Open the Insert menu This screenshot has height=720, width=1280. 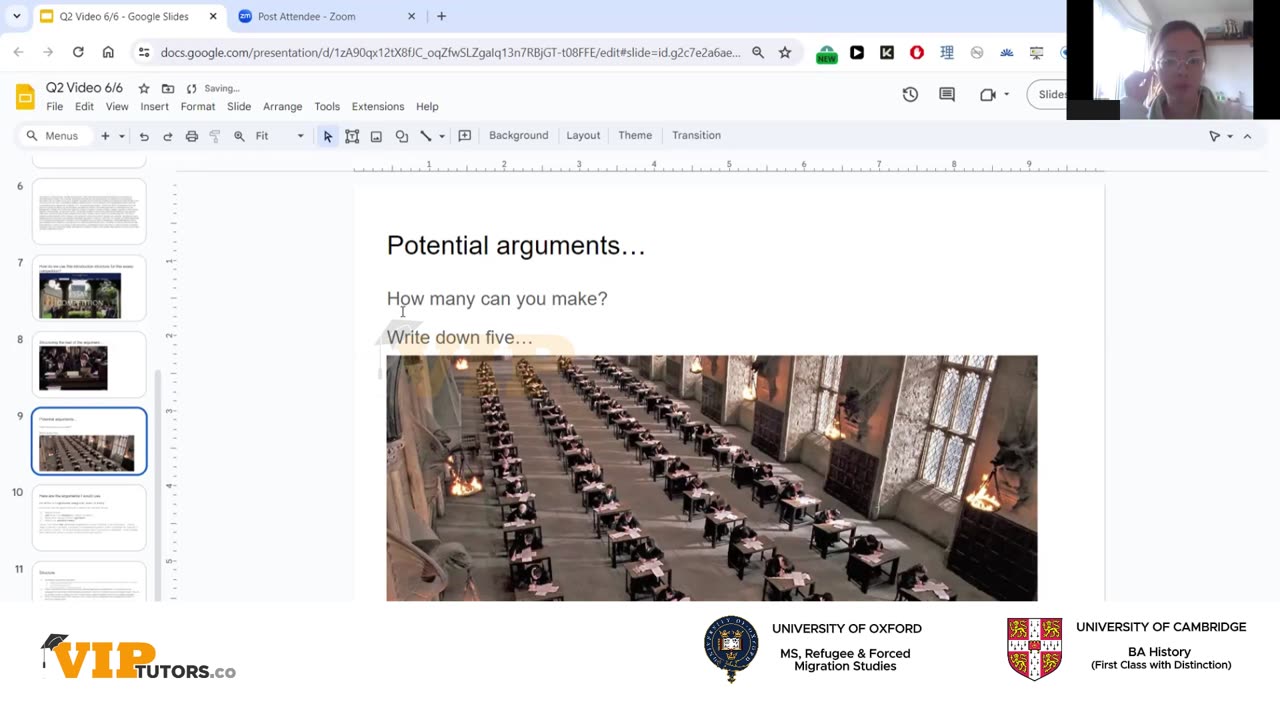pos(154,107)
